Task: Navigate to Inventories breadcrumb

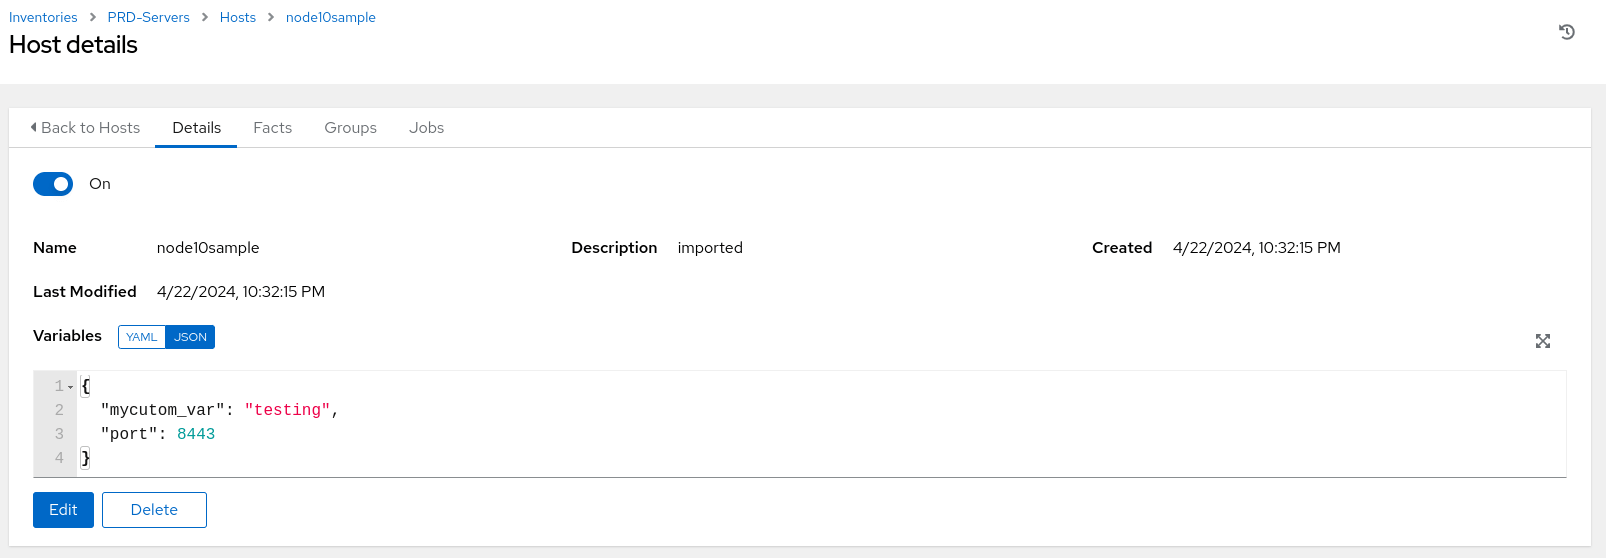Action: coord(43,17)
